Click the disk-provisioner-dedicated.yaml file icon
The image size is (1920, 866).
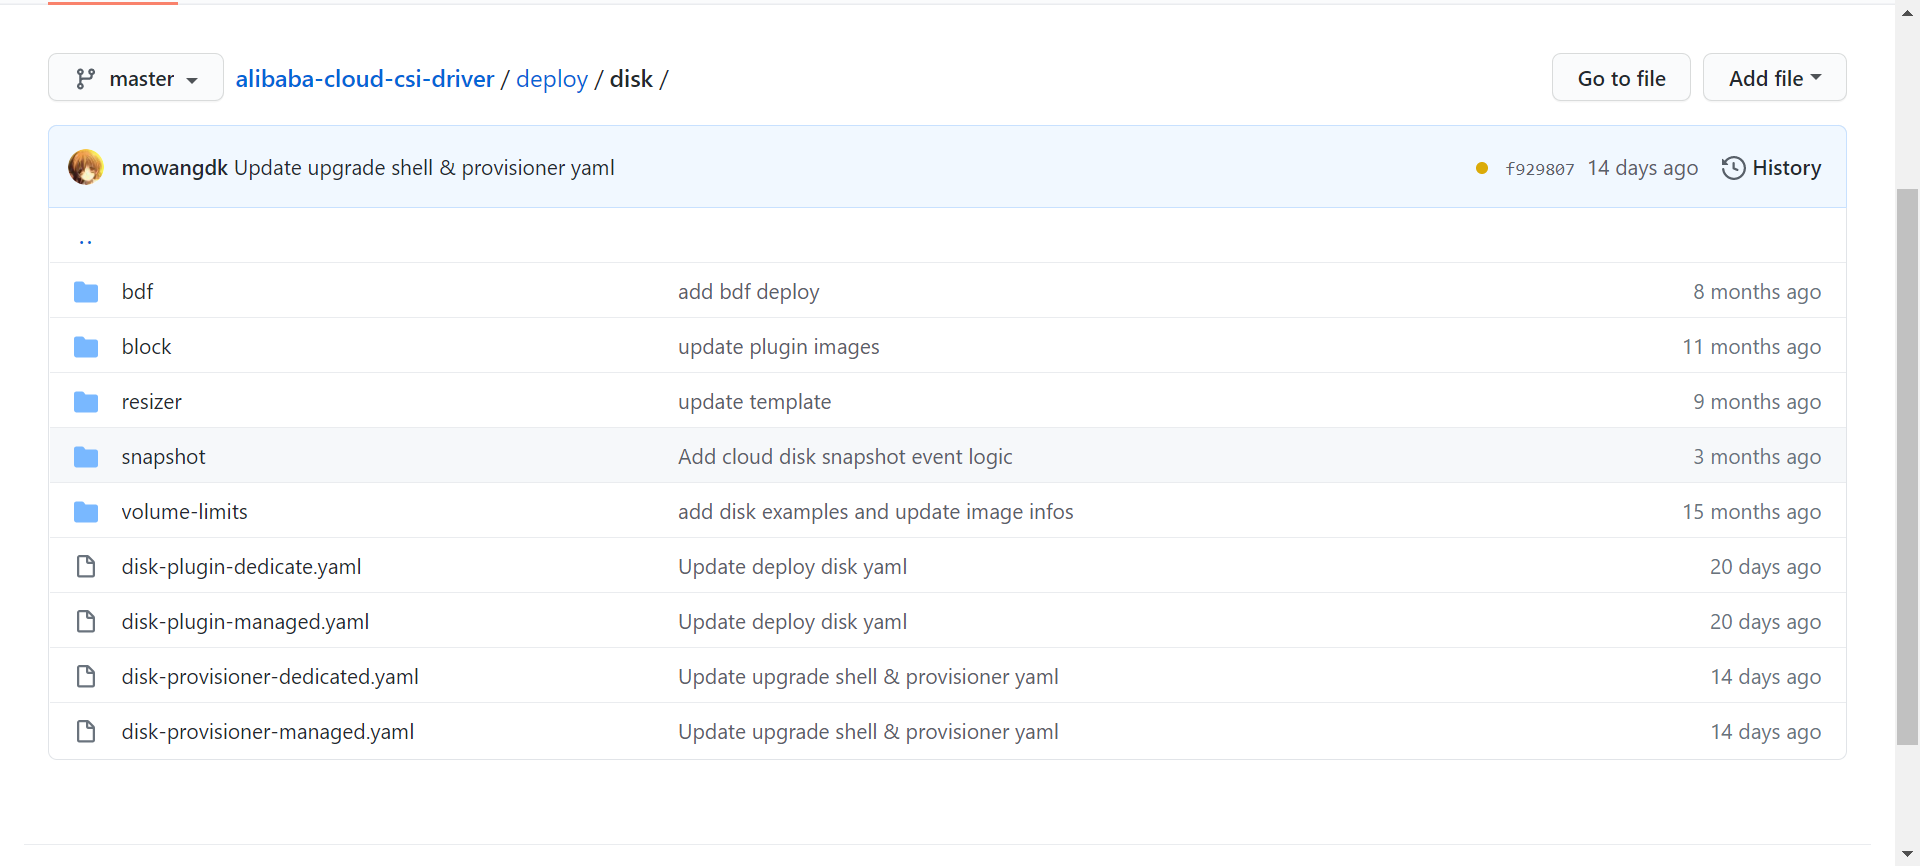click(86, 677)
